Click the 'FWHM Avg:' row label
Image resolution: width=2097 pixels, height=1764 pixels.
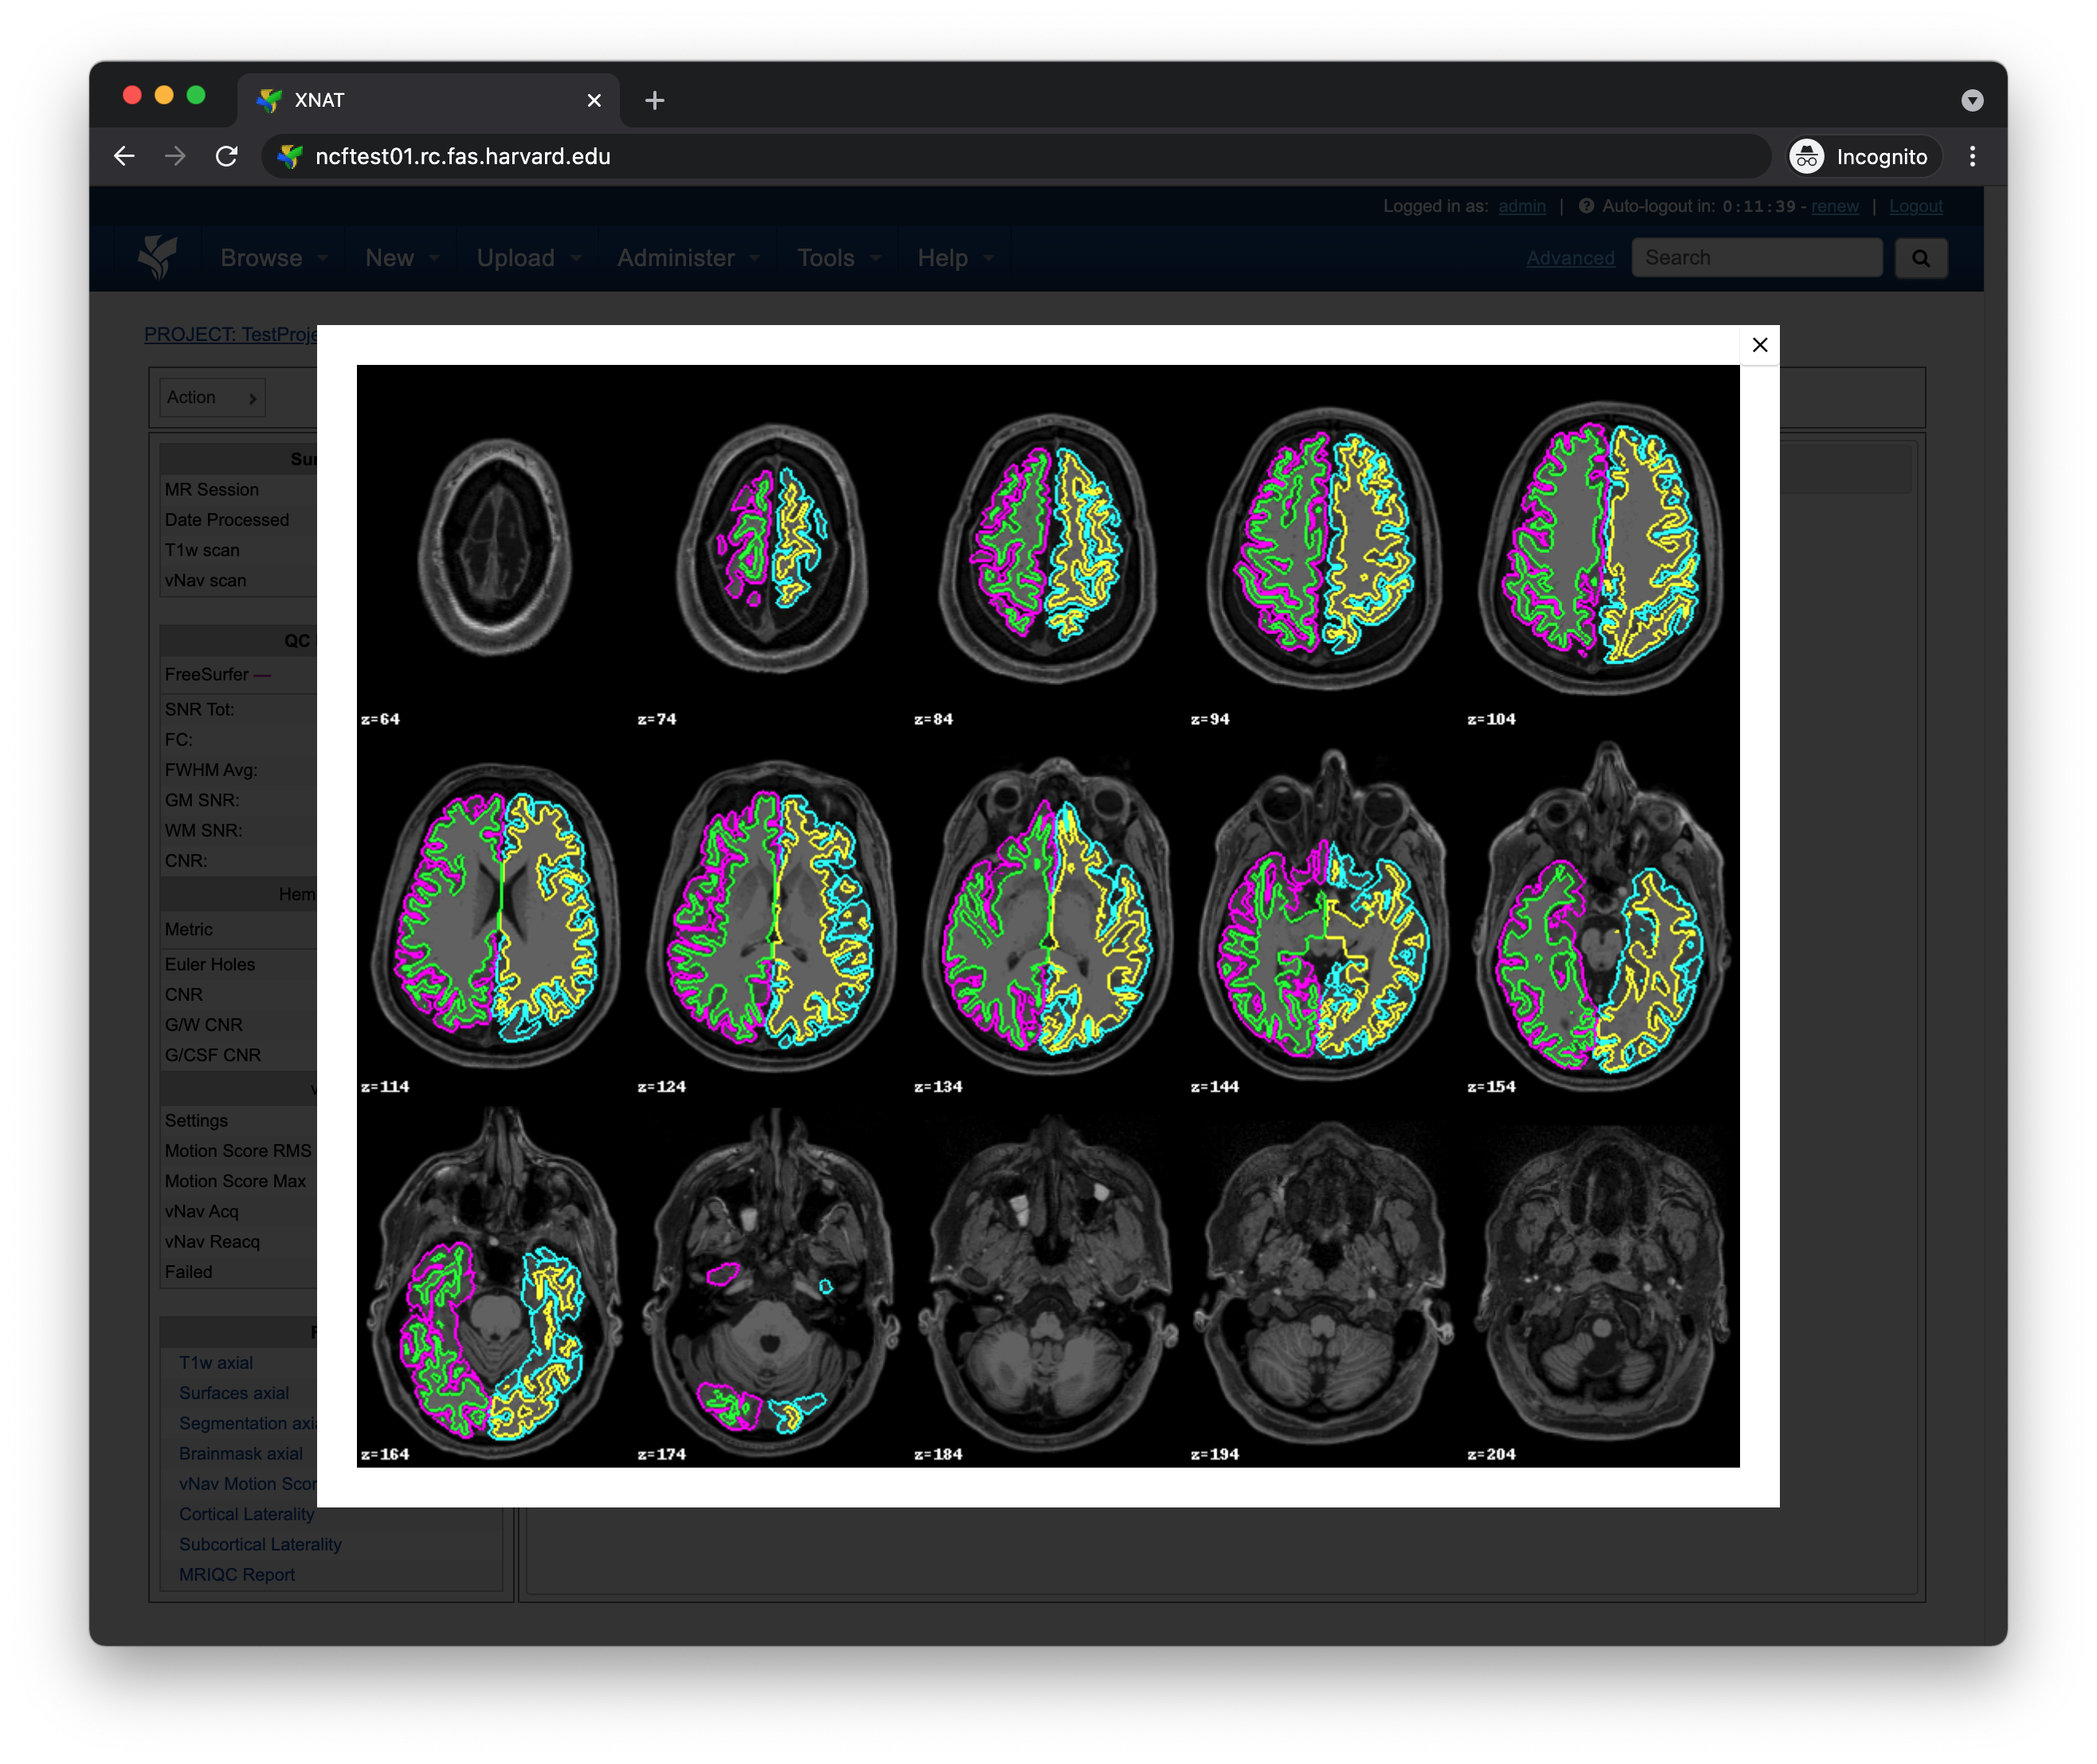pos(211,769)
